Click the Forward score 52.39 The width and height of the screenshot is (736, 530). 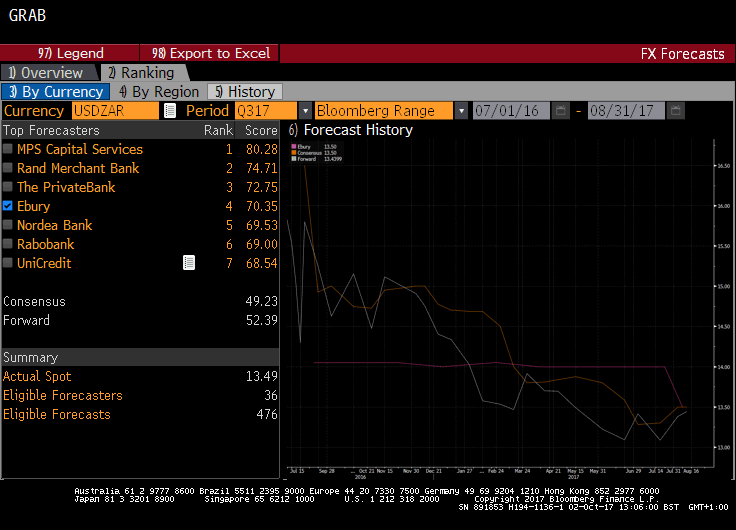pyautogui.click(x=261, y=320)
